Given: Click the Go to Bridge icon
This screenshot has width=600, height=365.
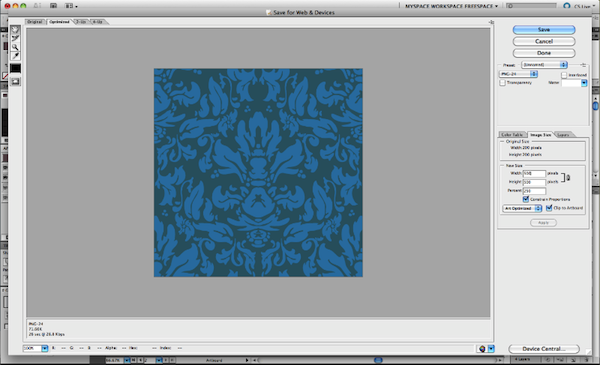Looking at the screenshot, I should click(x=53, y=6).
